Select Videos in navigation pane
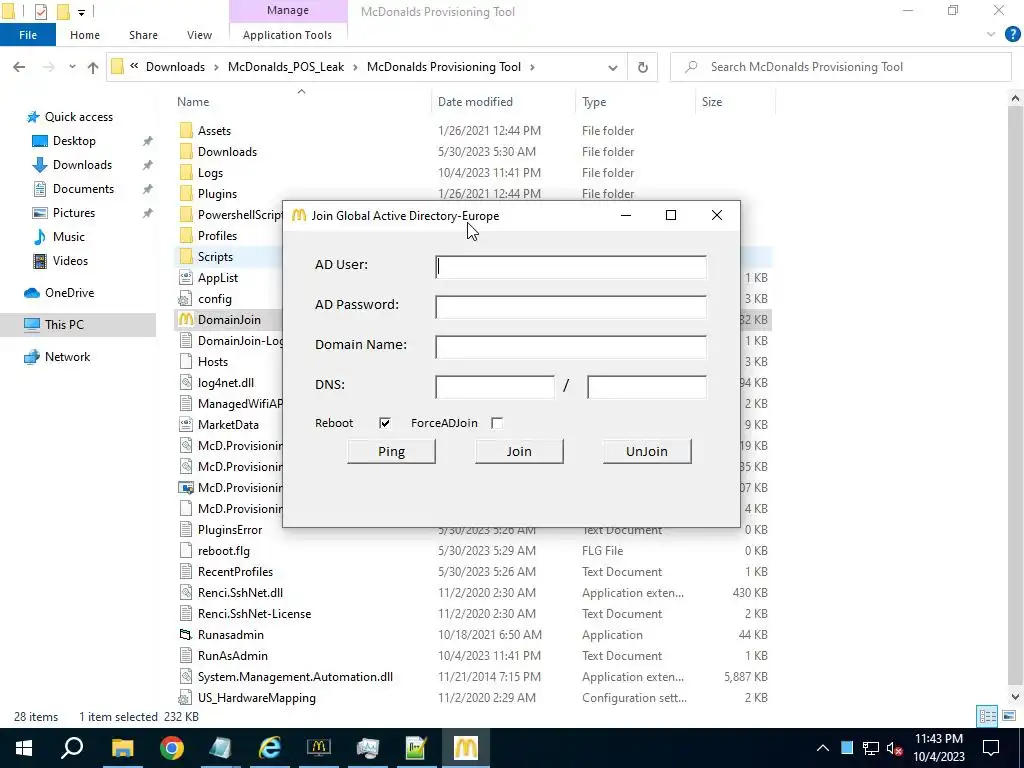This screenshot has width=1024, height=768. [70, 261]
